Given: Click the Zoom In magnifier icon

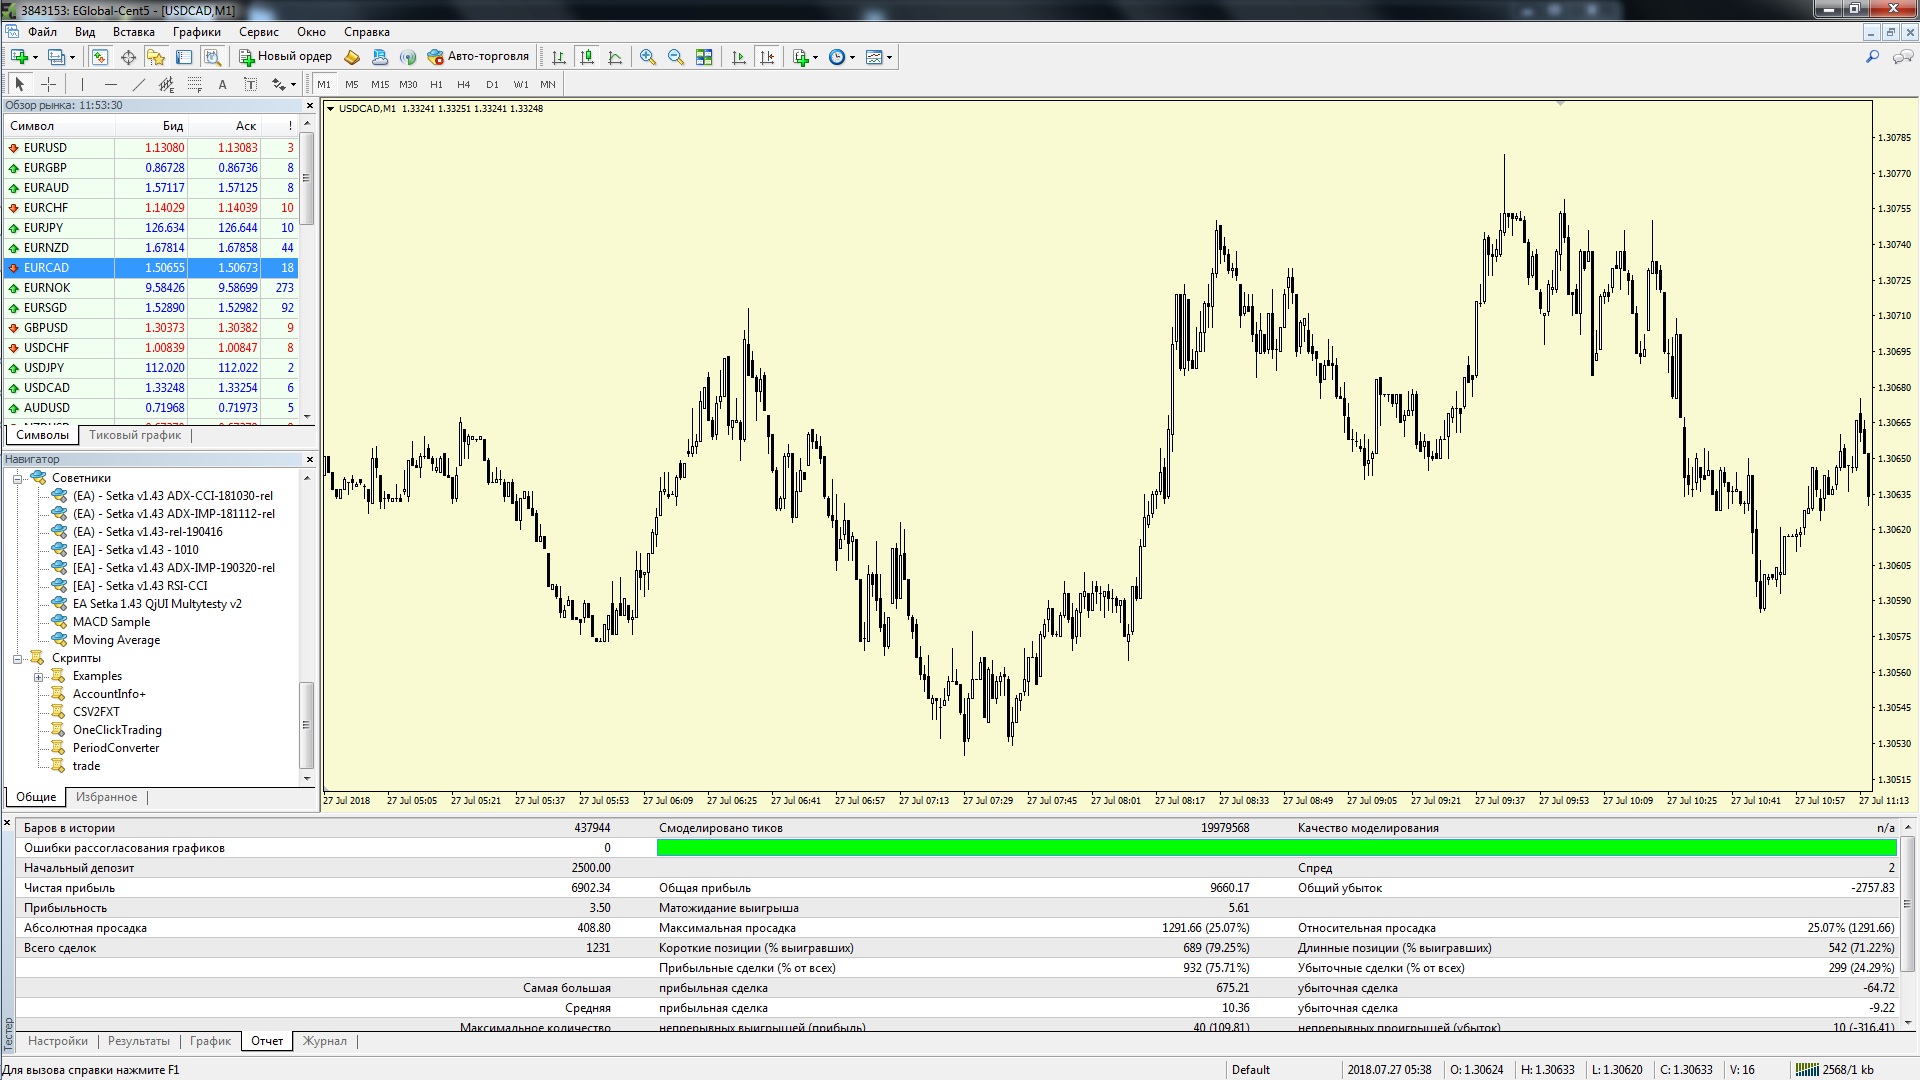Looking at the screenshot, I should (648, 57).
